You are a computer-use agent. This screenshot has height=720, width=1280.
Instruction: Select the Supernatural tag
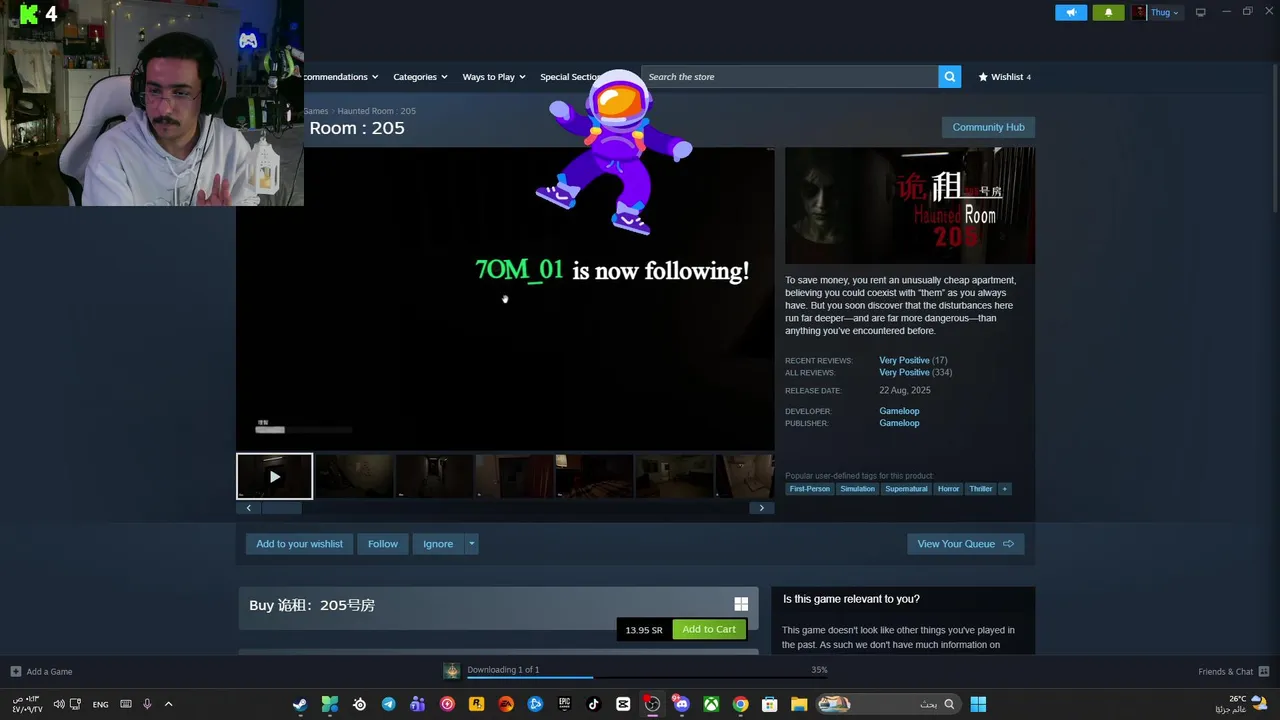906,489
